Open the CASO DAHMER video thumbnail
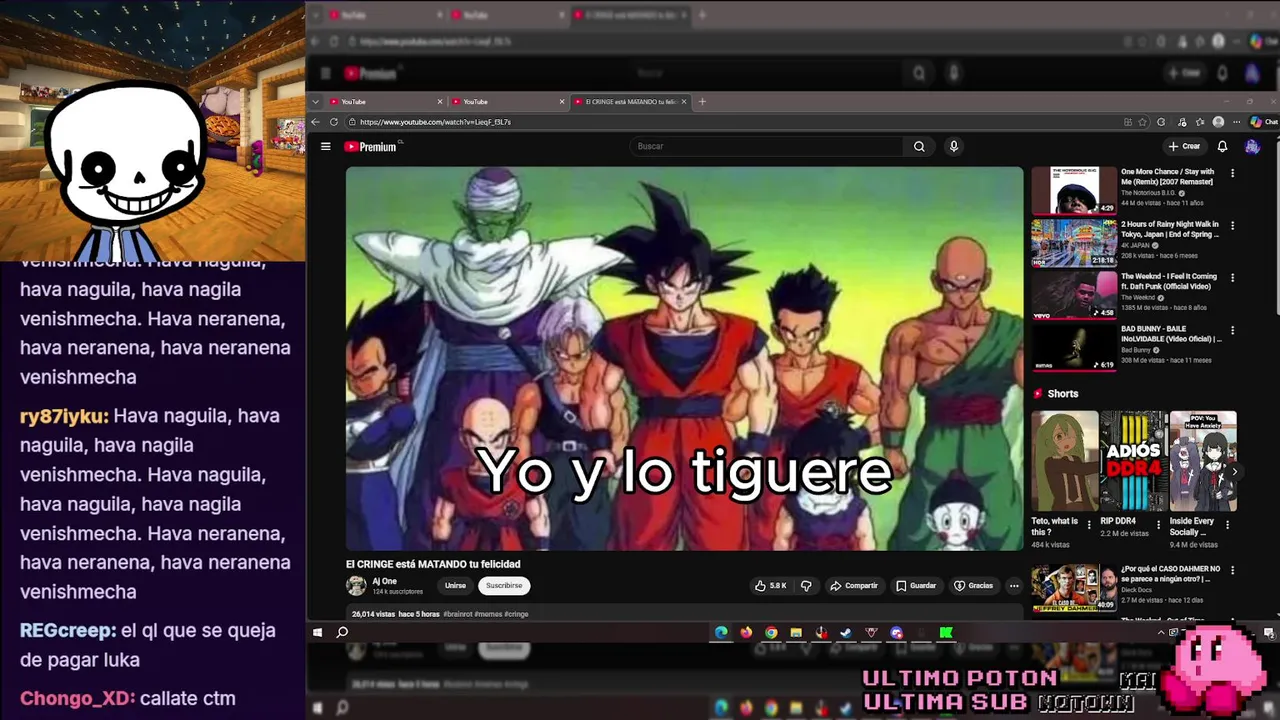The height and width of the screenshot is (720, 1280). pyautogui.click(x=1074, y=587)
